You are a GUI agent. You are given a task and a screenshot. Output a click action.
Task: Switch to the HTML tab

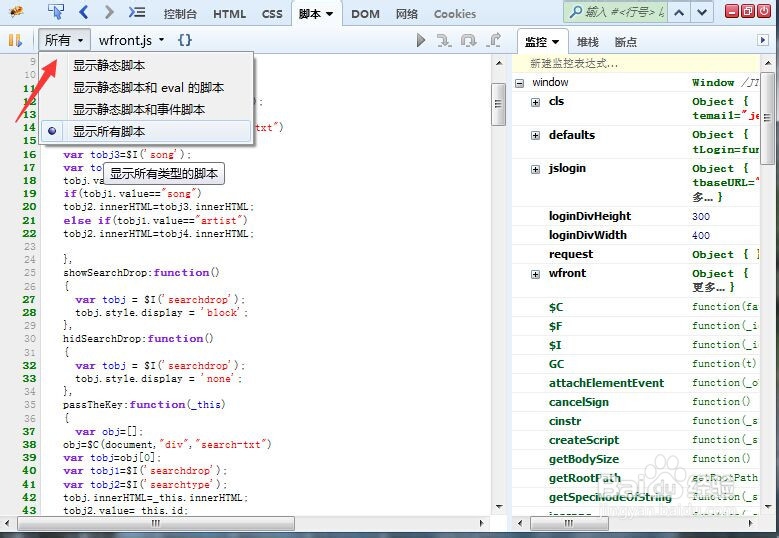pyautogui.click(x=229, y=14)
